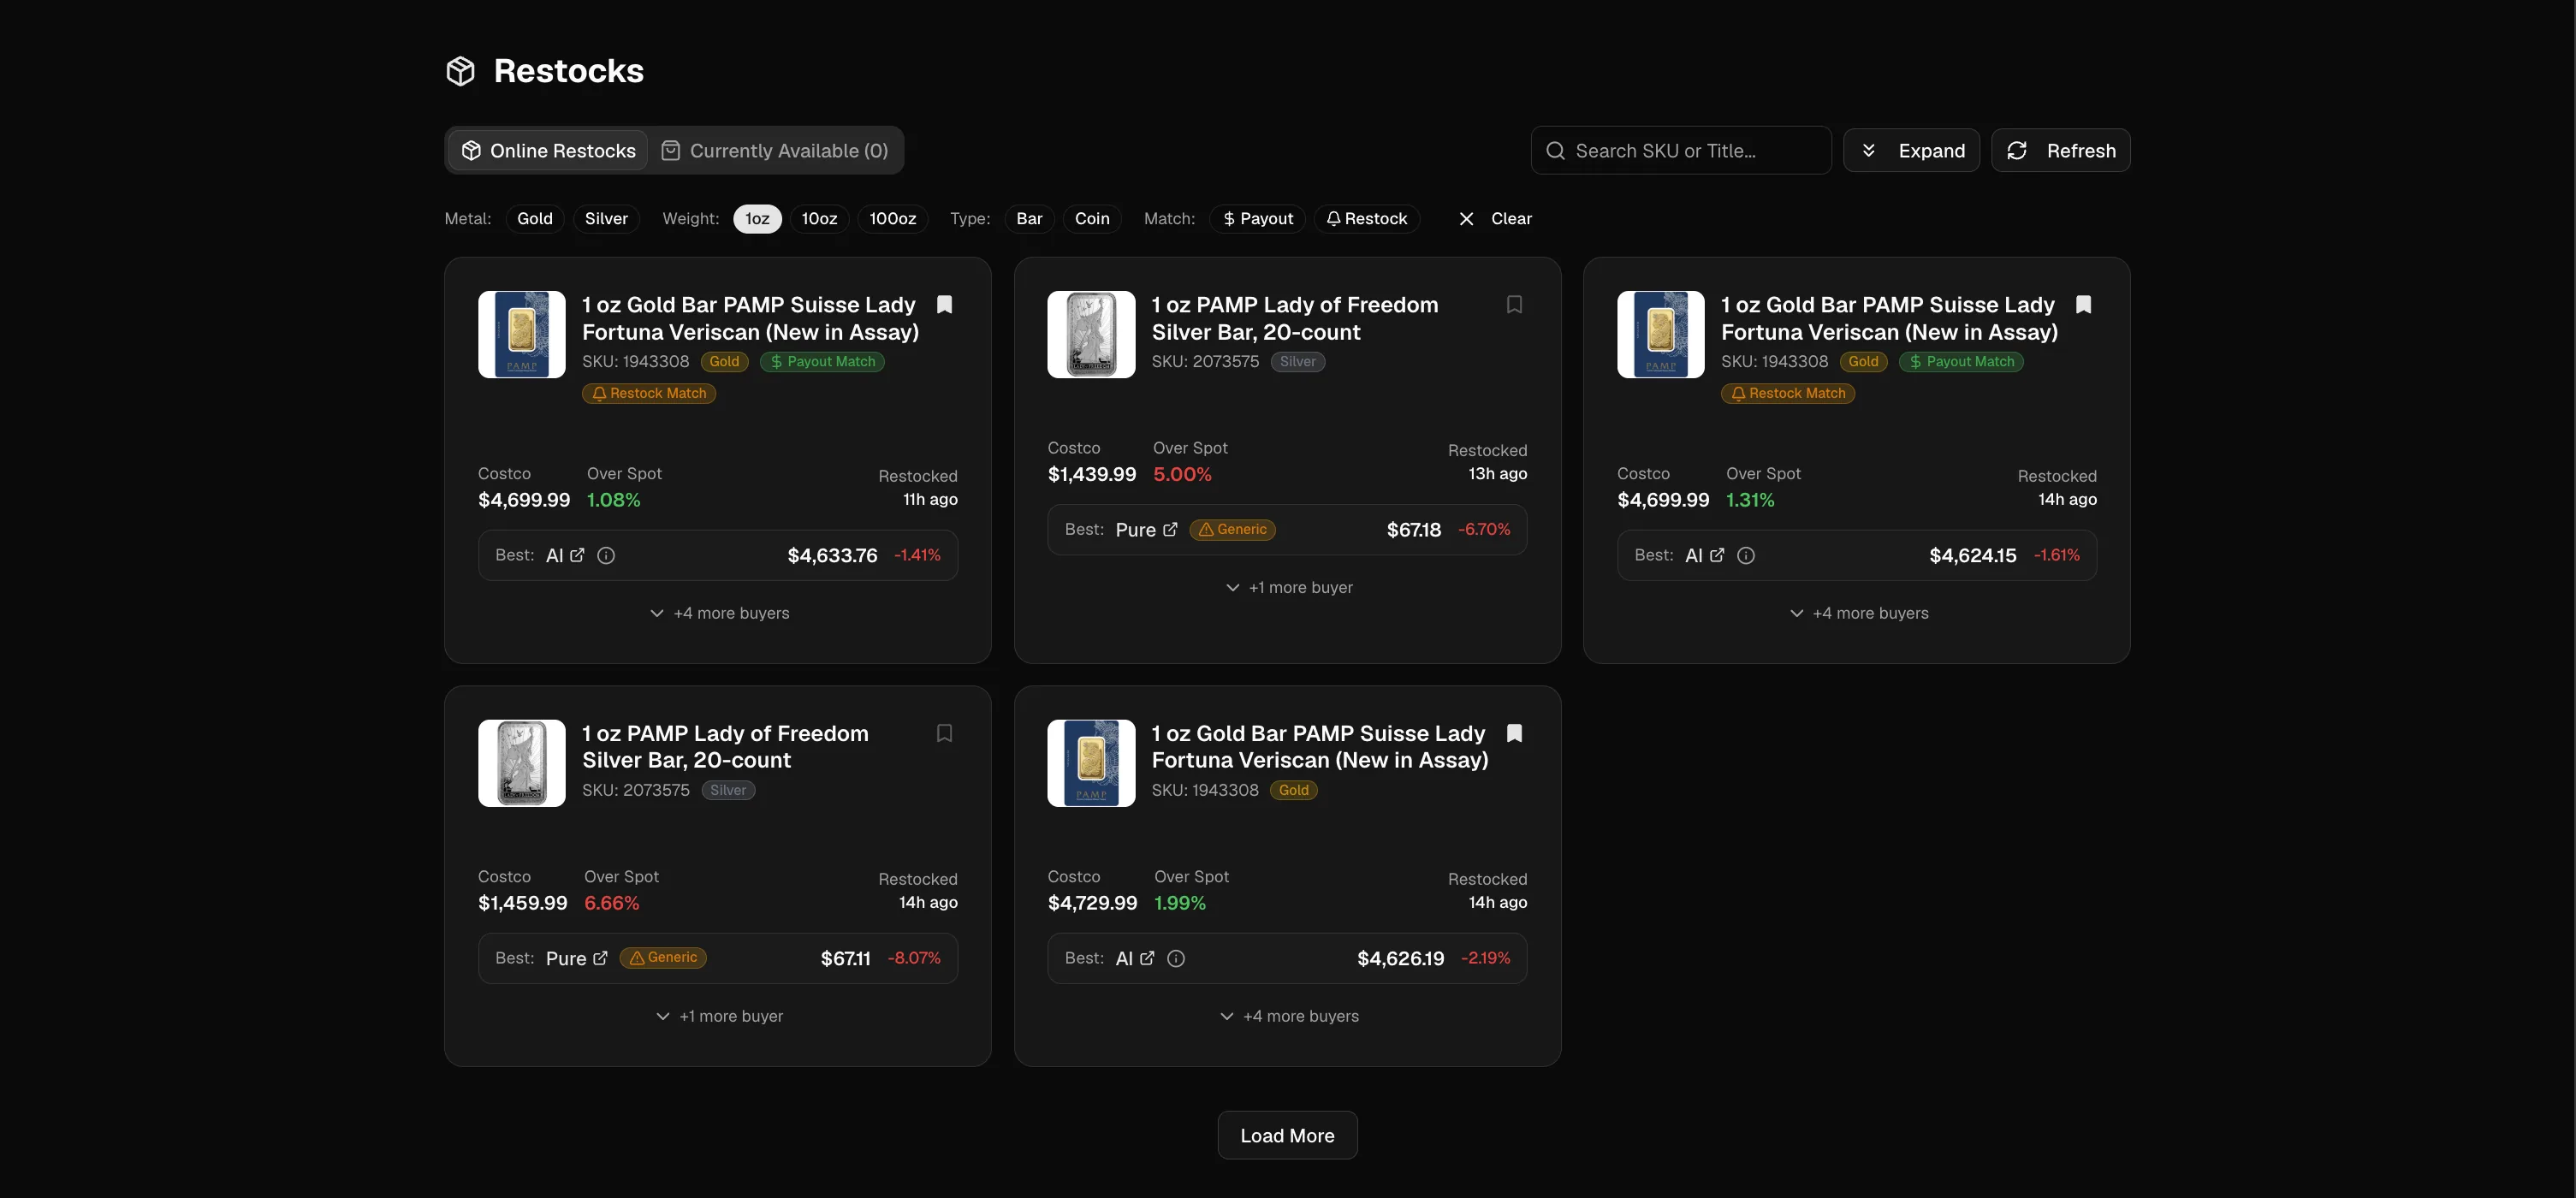Click Load More button

pyautogui.click(x=1287, y=1136)
